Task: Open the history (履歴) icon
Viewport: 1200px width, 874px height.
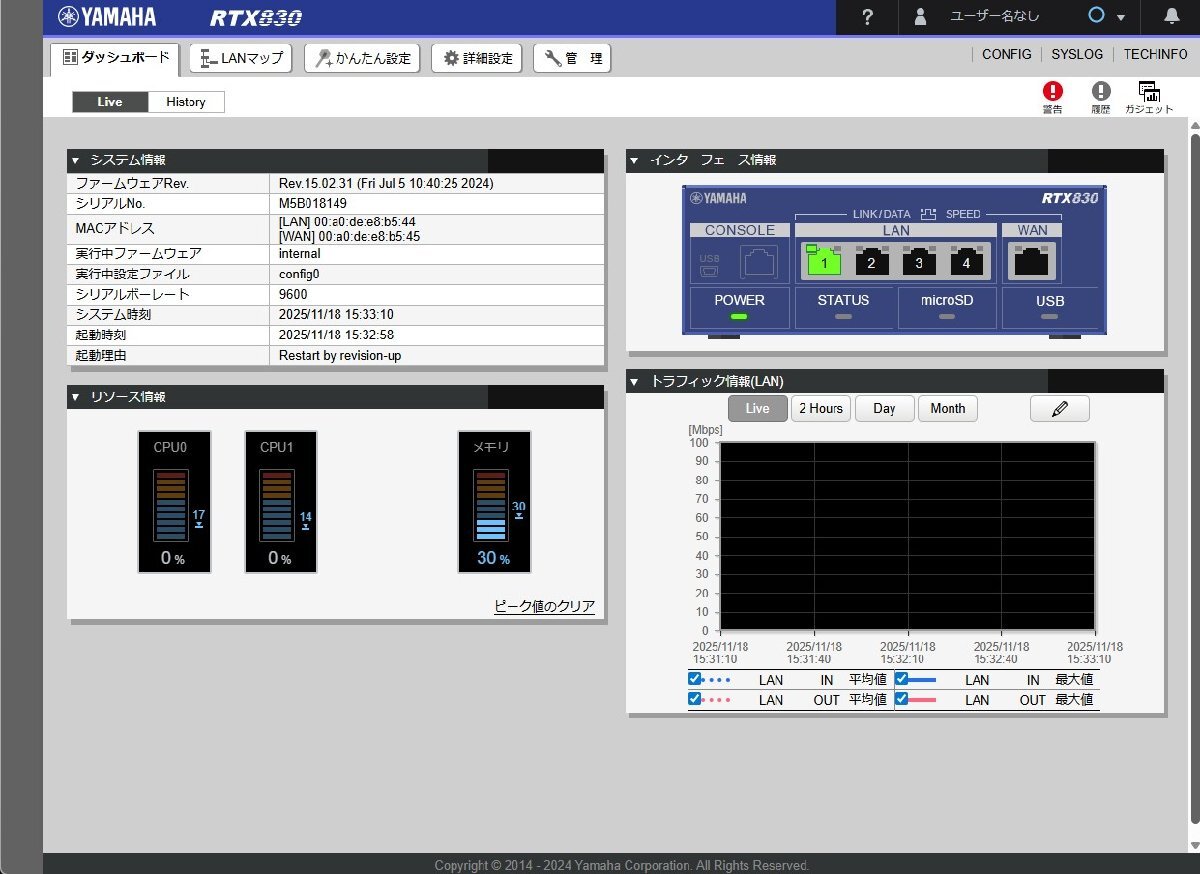Action: click(1100, 92)
